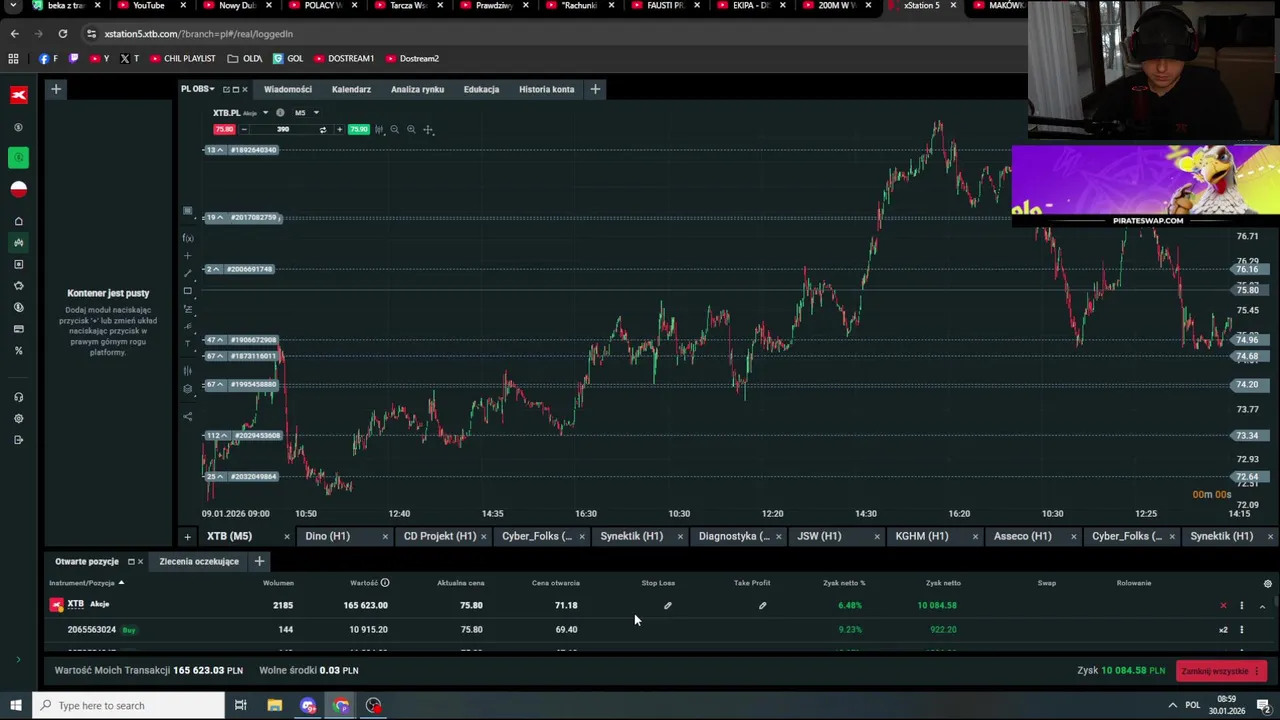Click the XTB.PL instrument info icon

coord(280,113)
